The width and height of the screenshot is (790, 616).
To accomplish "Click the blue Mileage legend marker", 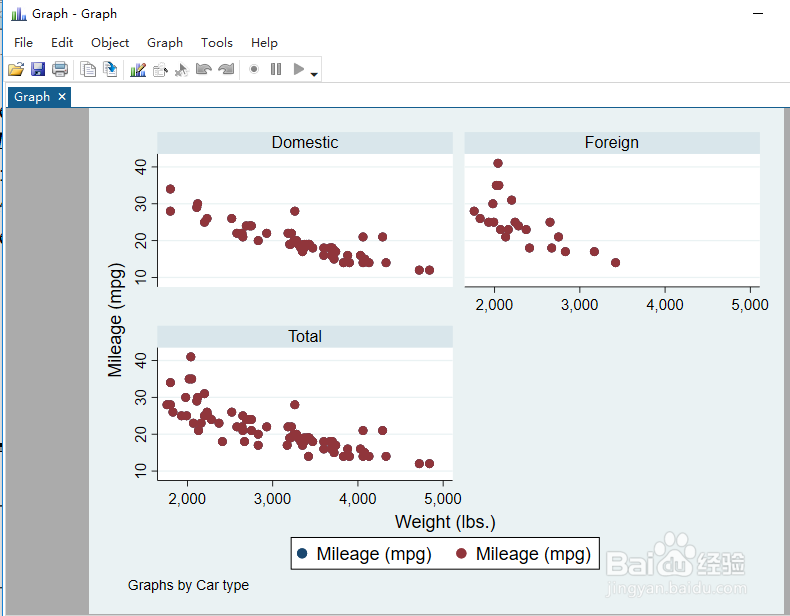I will (301, 553).
